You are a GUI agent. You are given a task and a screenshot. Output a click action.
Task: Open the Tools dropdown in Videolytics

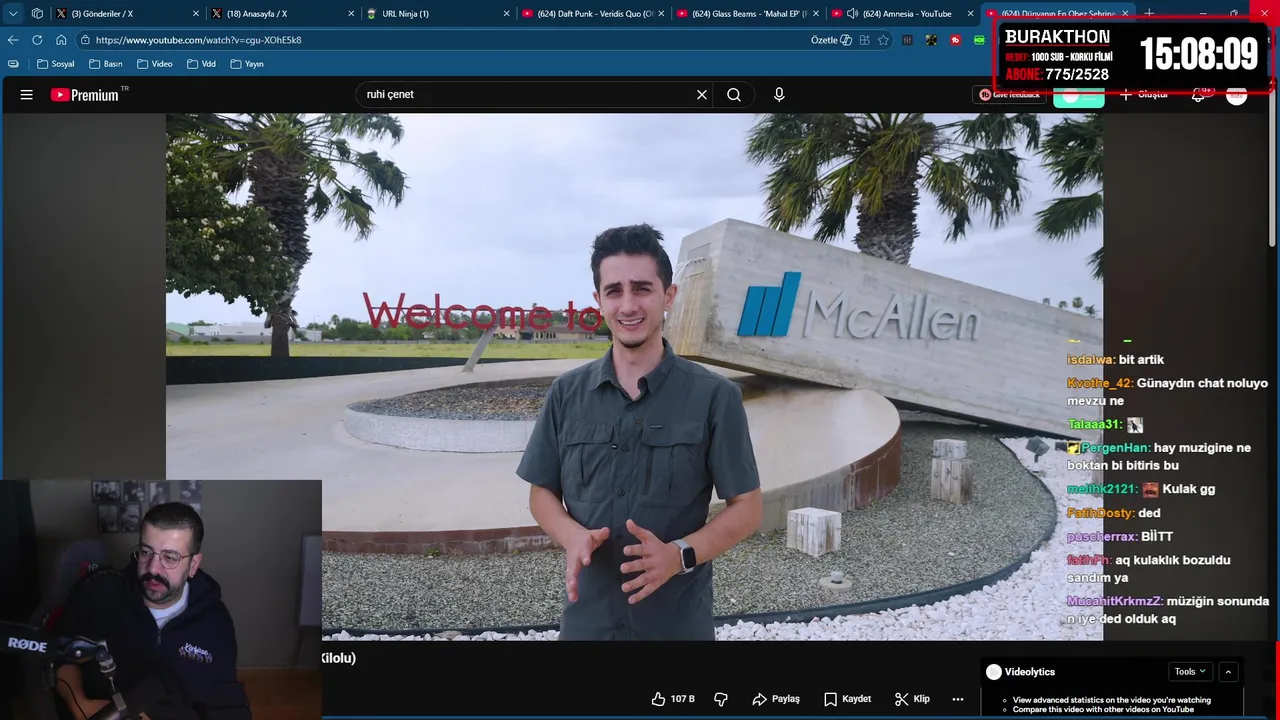click(x=1190, y=672)
